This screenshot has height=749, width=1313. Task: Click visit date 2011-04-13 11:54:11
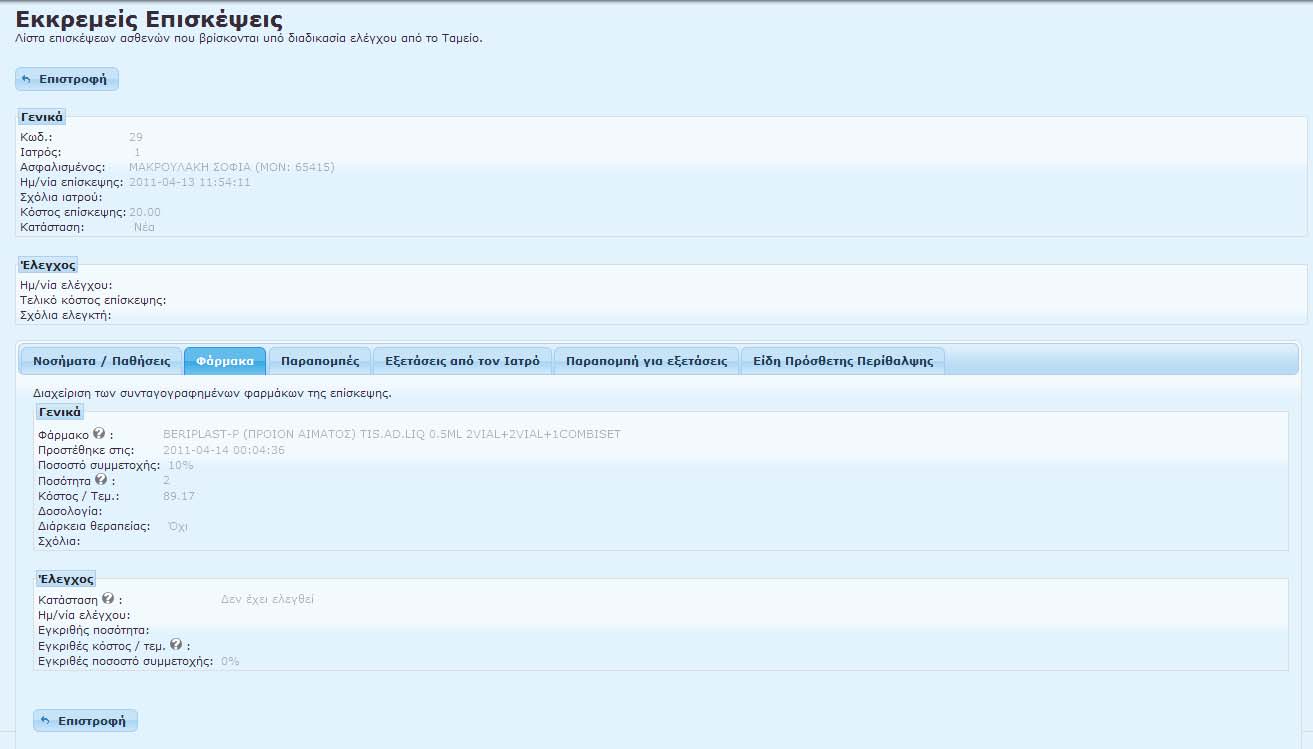point(190,182)
